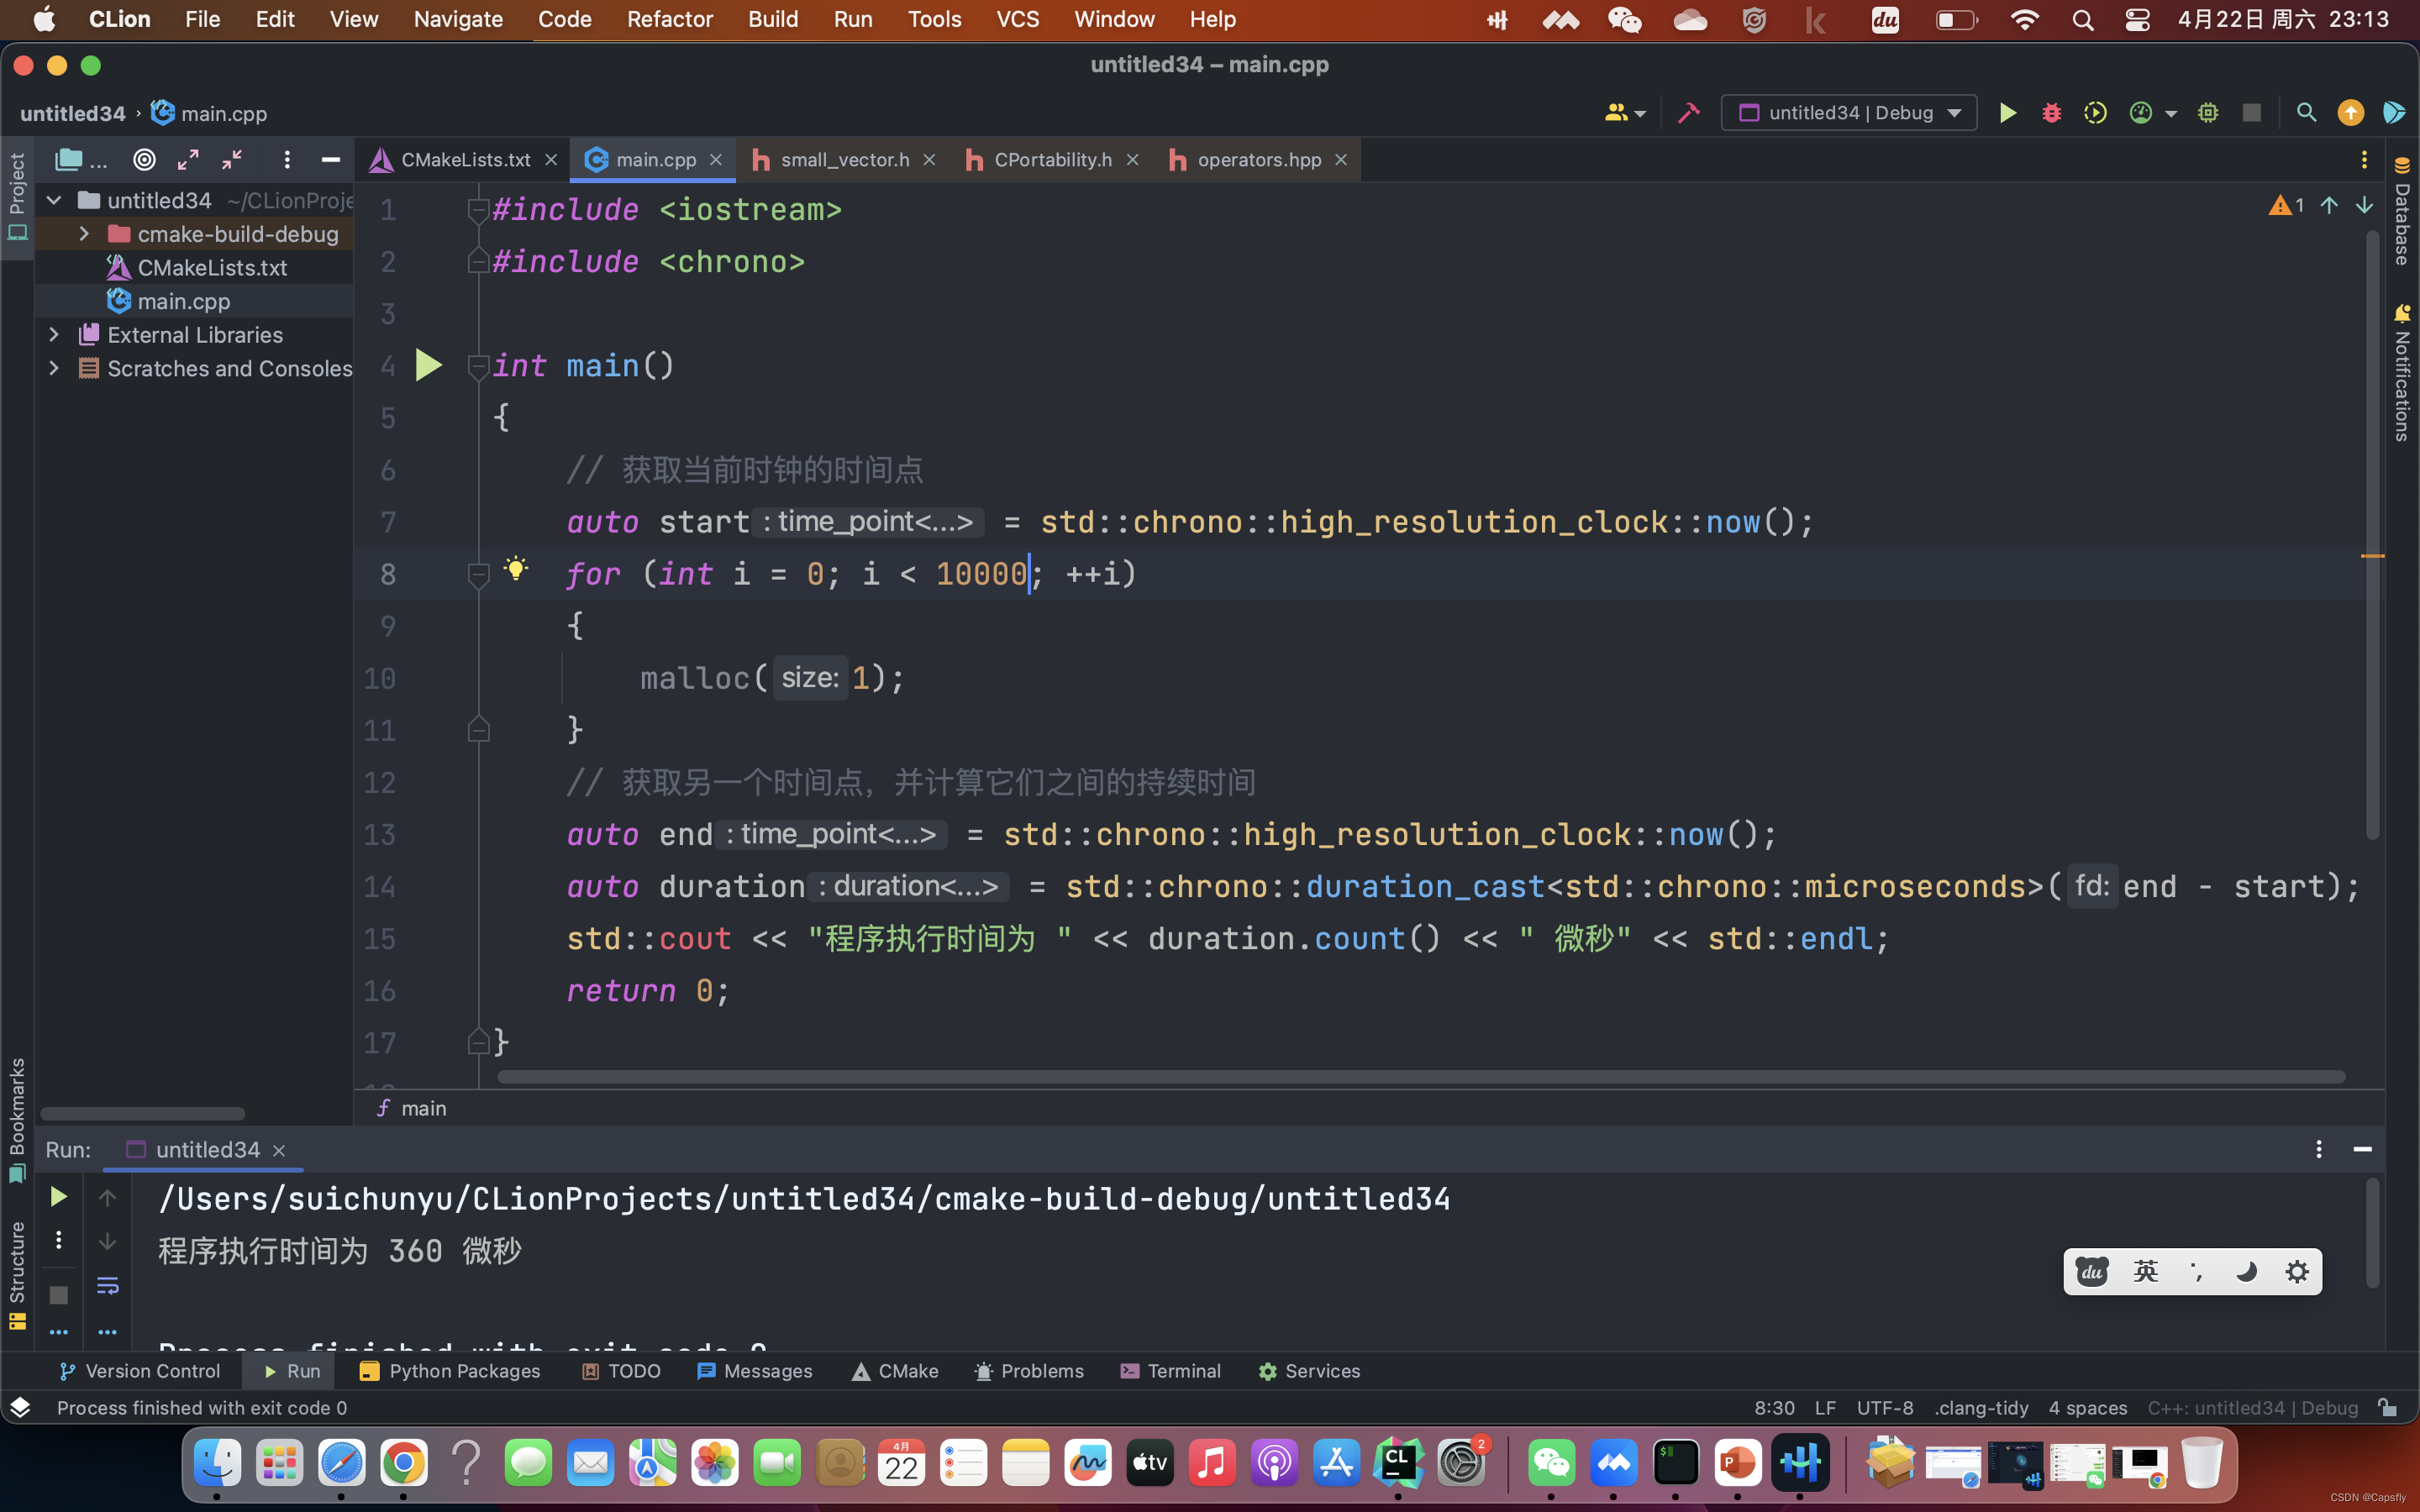The image size is (2420, 1512).
Task: Click the Build hammer icon in toolbar
Action: [x=1689, y=113]
